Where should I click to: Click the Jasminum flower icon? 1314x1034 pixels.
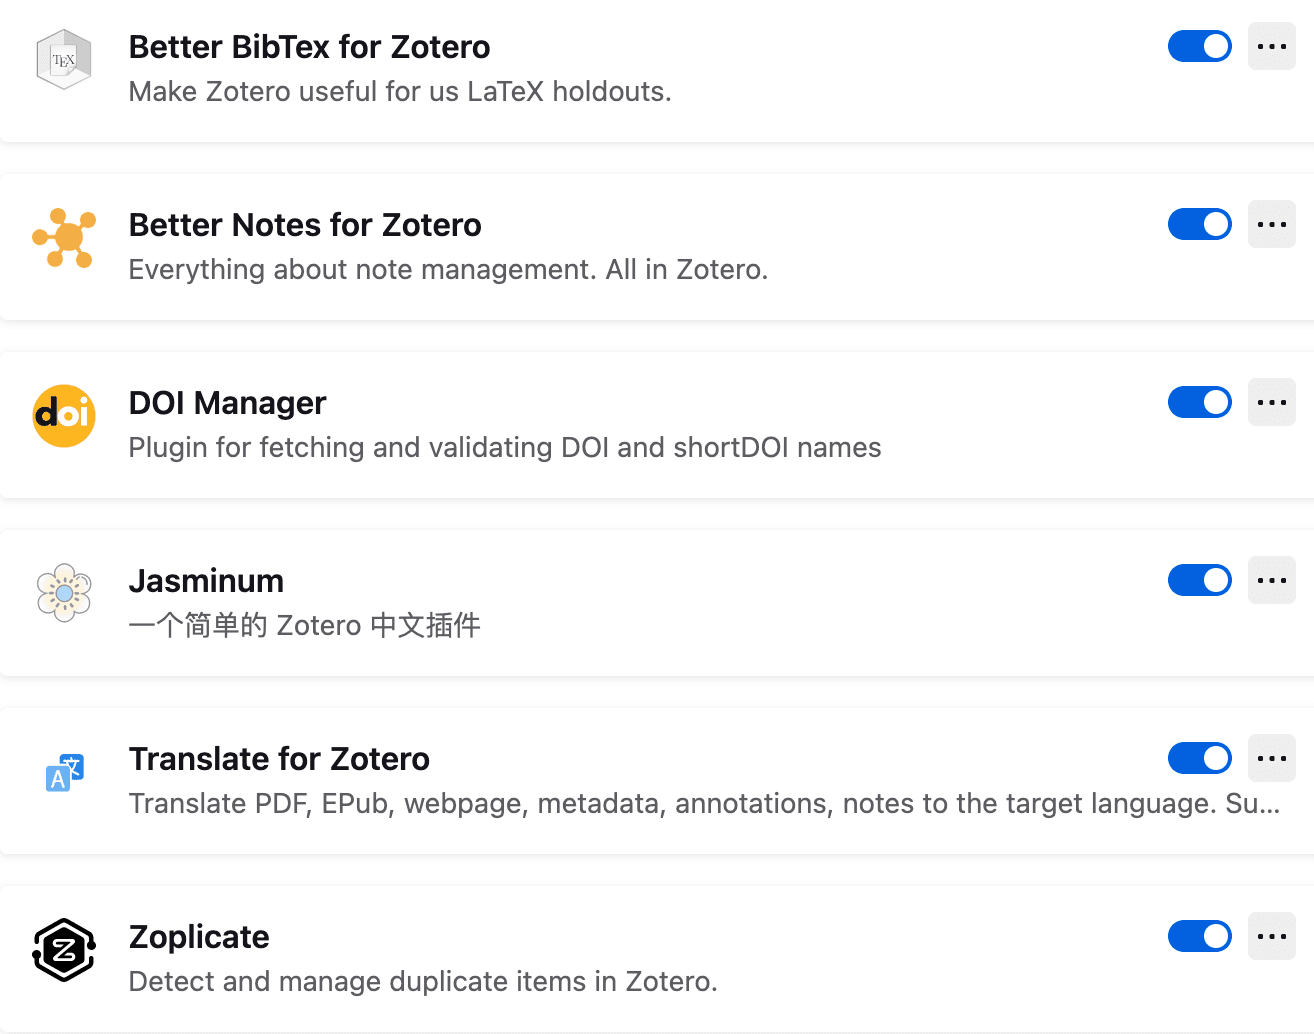64,593
